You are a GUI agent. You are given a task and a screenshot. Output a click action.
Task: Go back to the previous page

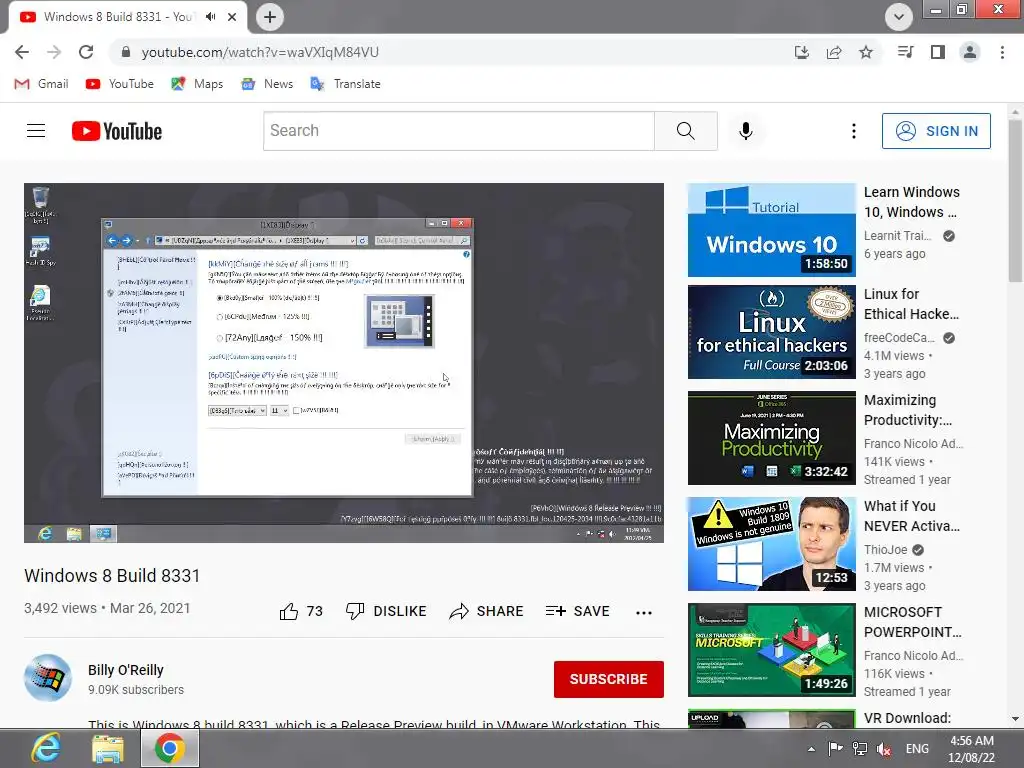[x=22, y=52]
